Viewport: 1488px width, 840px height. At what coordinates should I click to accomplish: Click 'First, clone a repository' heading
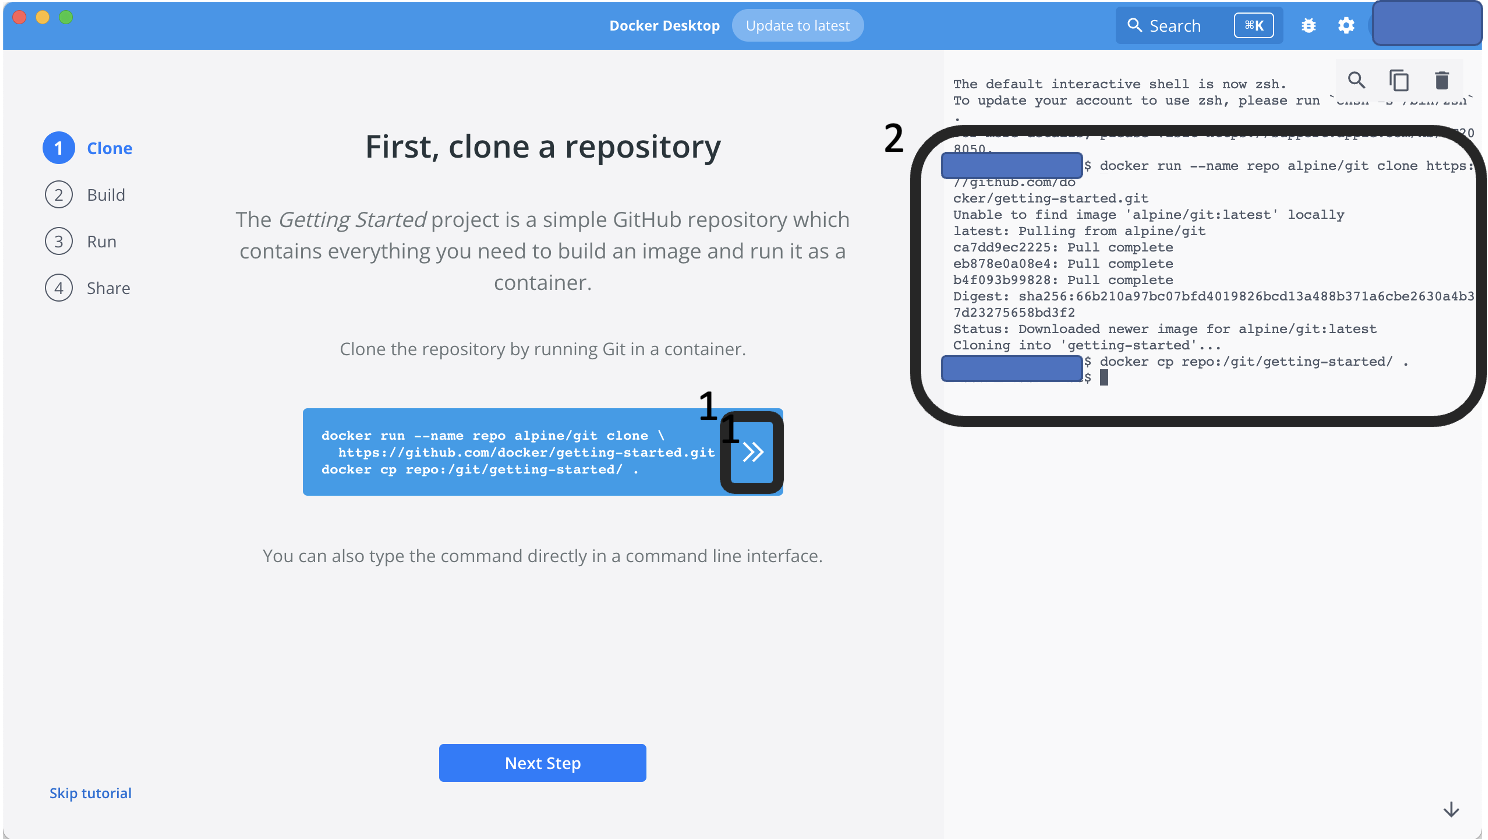[x=543, y=147]
